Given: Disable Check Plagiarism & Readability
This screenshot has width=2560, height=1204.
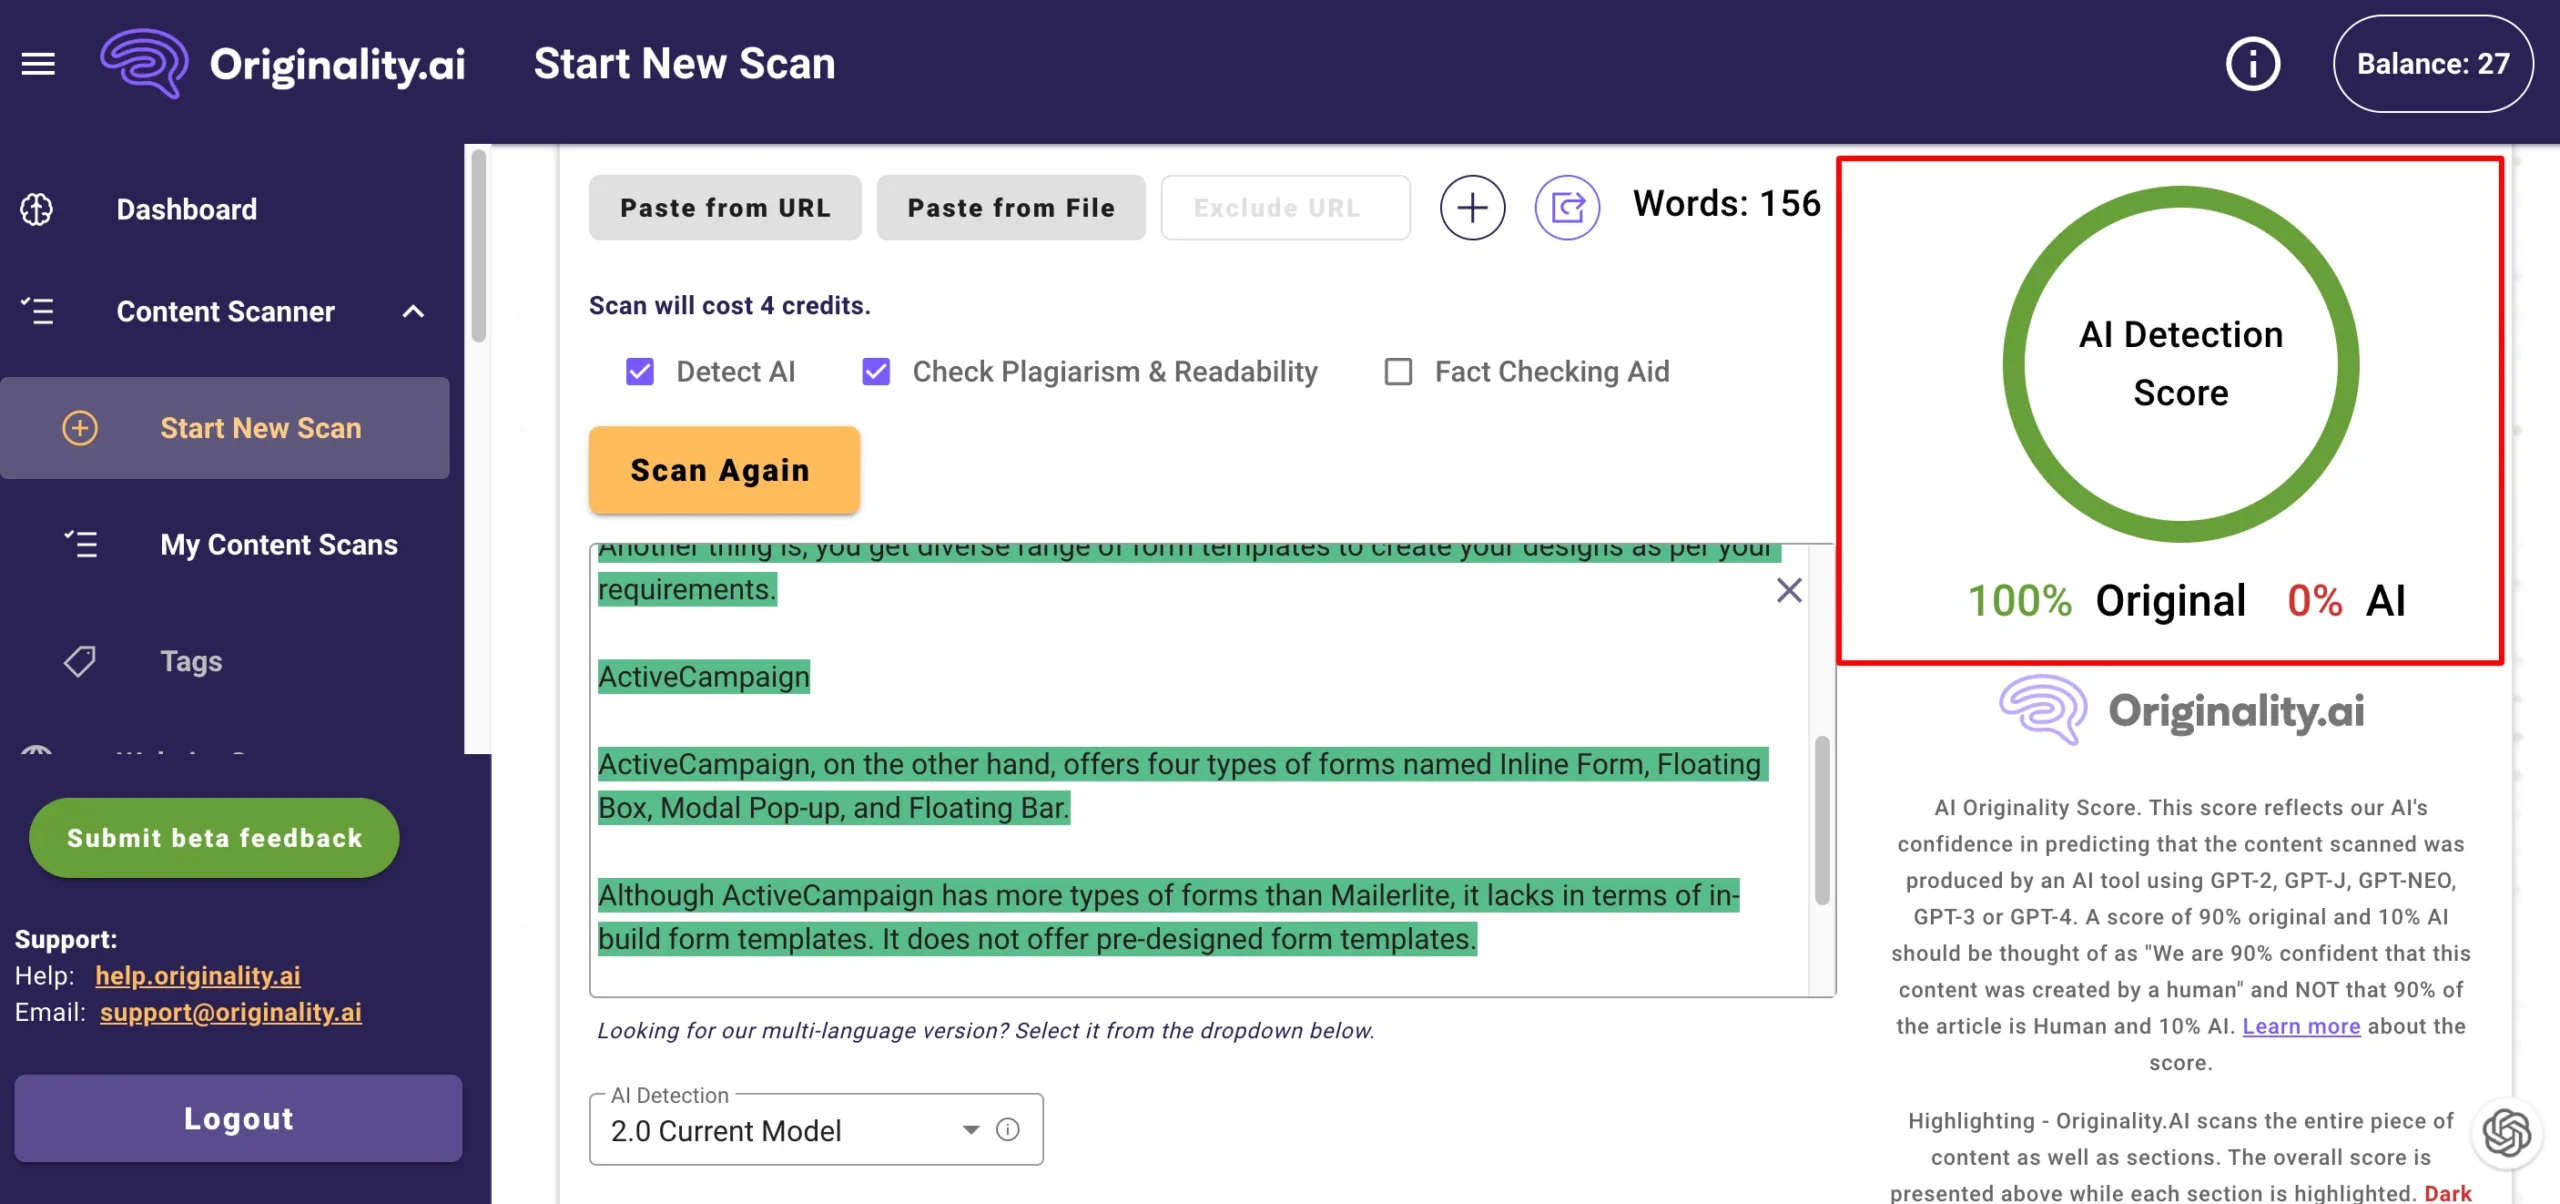Looking at the screenshot, I should [876, 371].
